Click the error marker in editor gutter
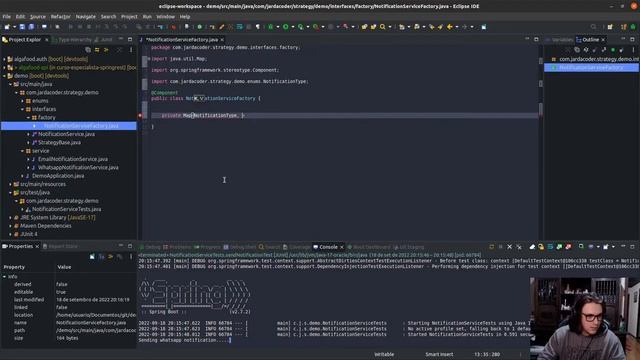This screenshot has height=360, width=640. click(x=140, y=116)
